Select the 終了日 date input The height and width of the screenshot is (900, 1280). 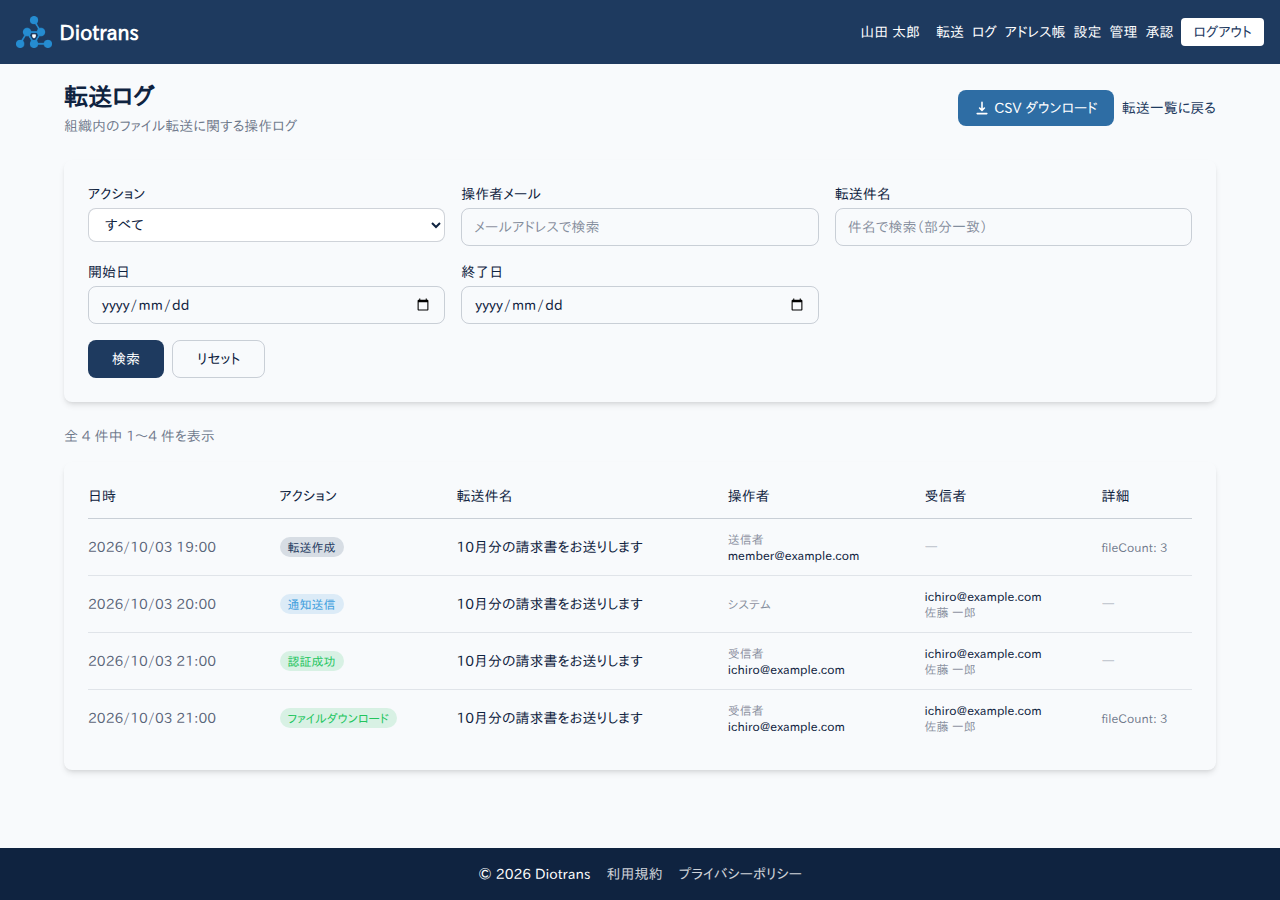pyautogui.click(x=640, y=305)
